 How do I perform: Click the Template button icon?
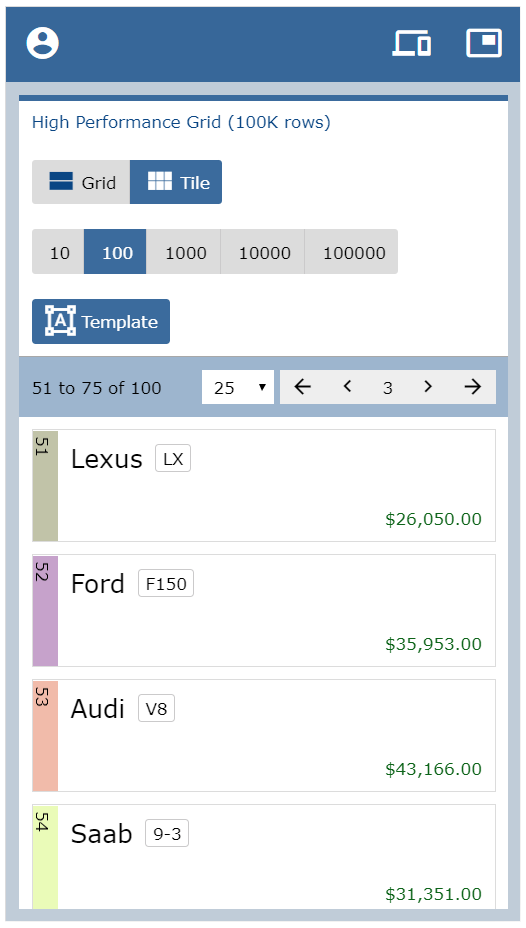60,321
